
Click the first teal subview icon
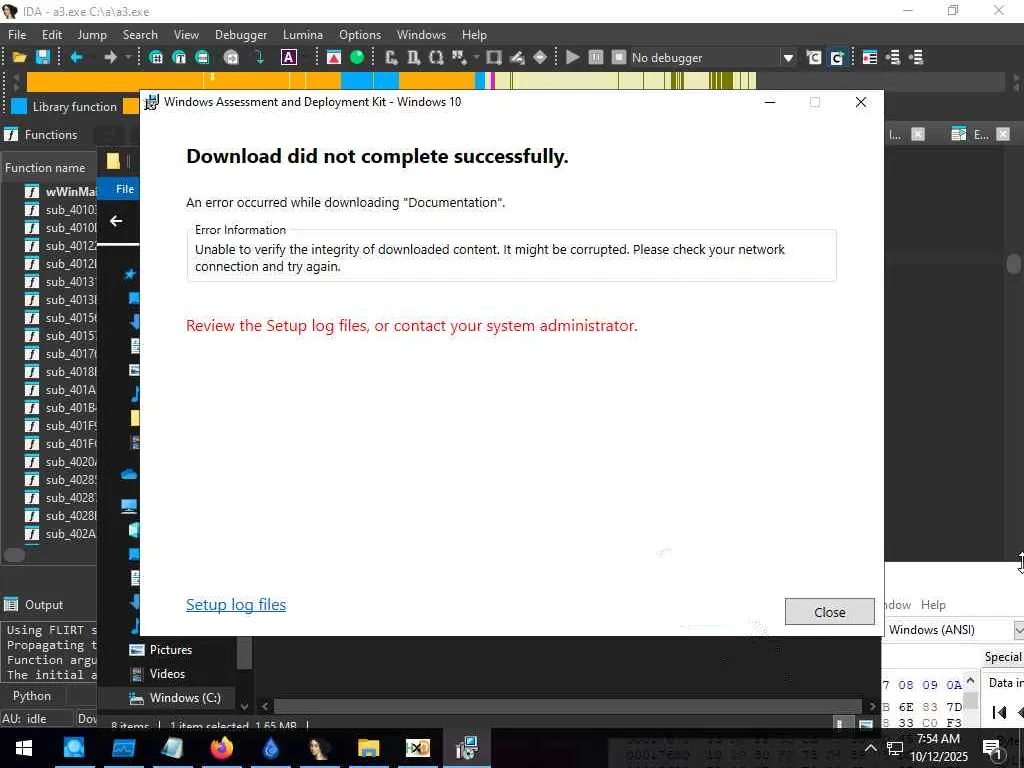point(155,57)
